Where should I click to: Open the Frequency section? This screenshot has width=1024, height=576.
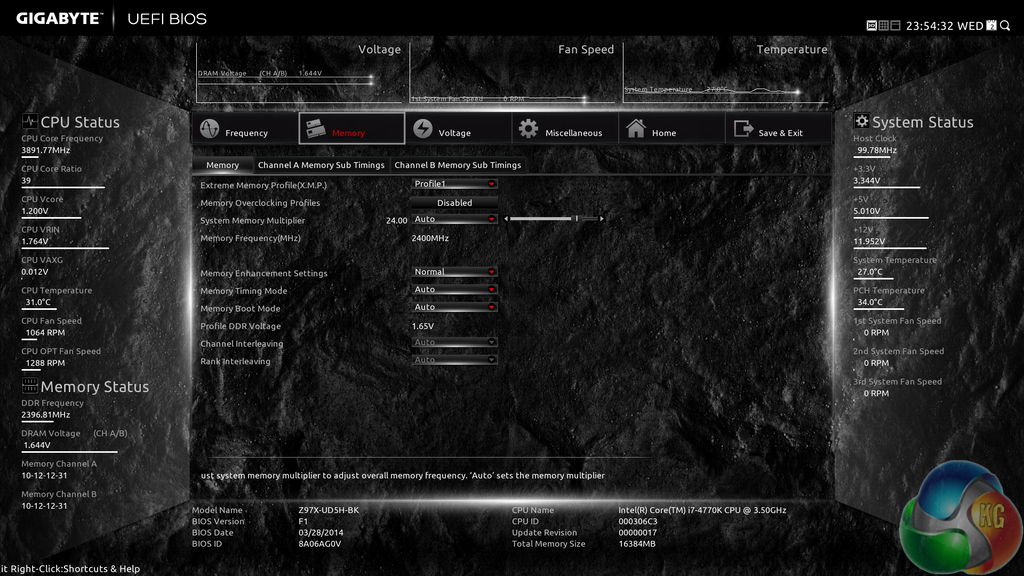(x=244, y=129)
